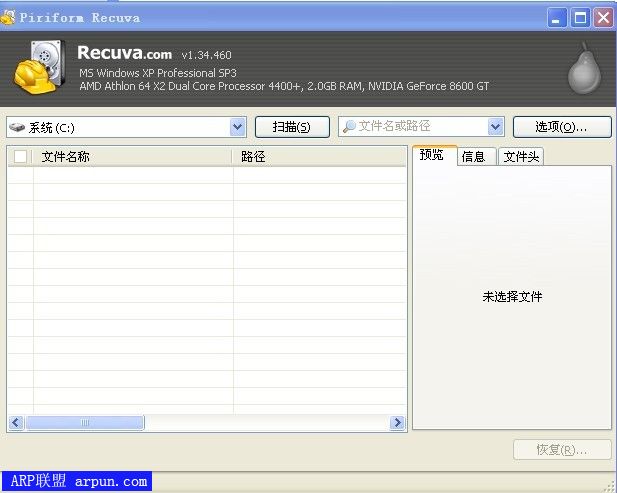This screenshot has height=493, width=617.
Task: Start a scan with the 扫描(S) button
Action: tap(292, 127)
